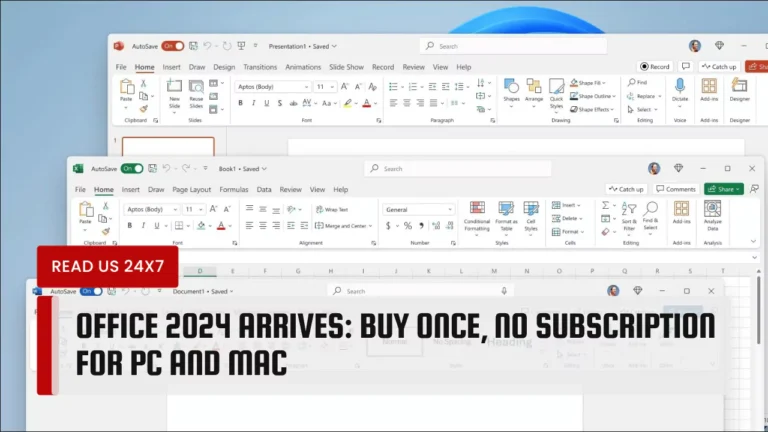The height and width of the screenshot is (432, 768).
Task: Click microphone icon in Word search box
Action: (x=504, y=291)
